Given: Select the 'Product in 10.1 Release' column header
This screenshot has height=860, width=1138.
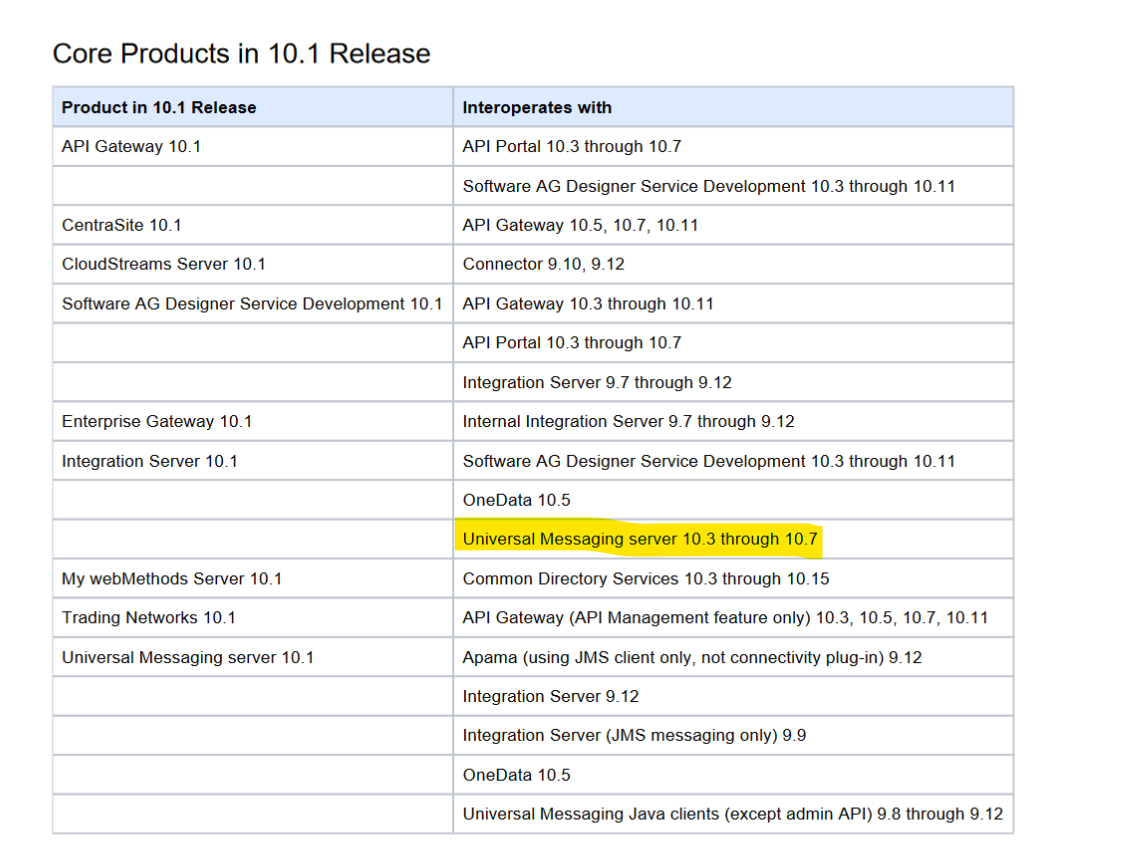Looking at the screenshot, I should pyautogui.click(x=159, y=107).
